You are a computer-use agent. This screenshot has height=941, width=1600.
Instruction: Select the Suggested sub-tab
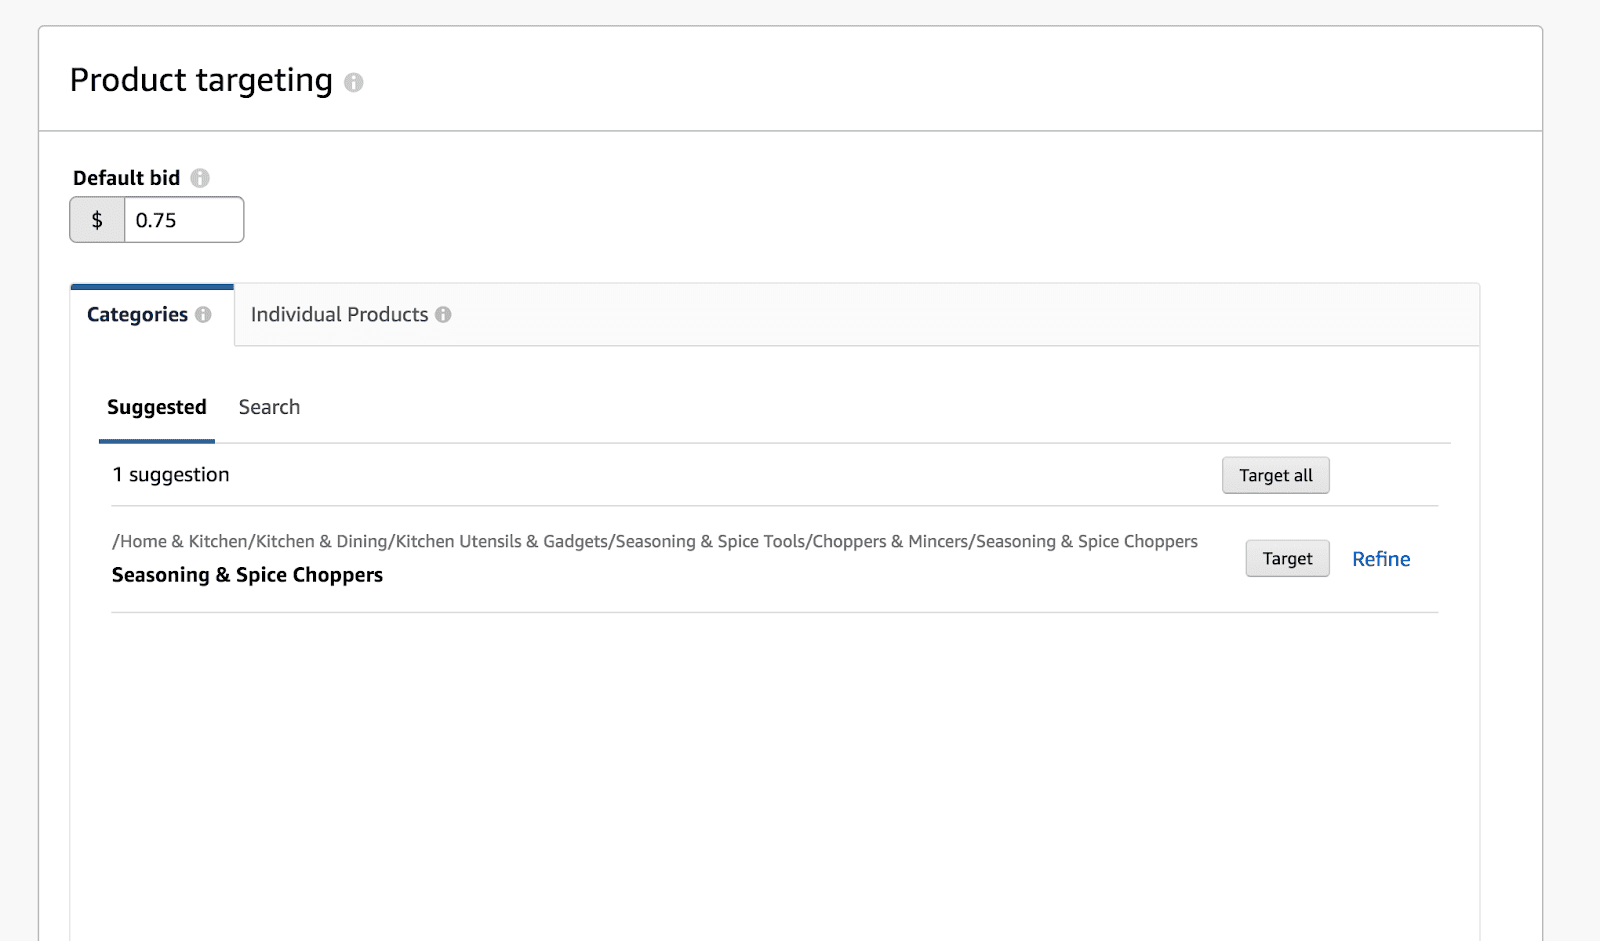tap(157, 408)
